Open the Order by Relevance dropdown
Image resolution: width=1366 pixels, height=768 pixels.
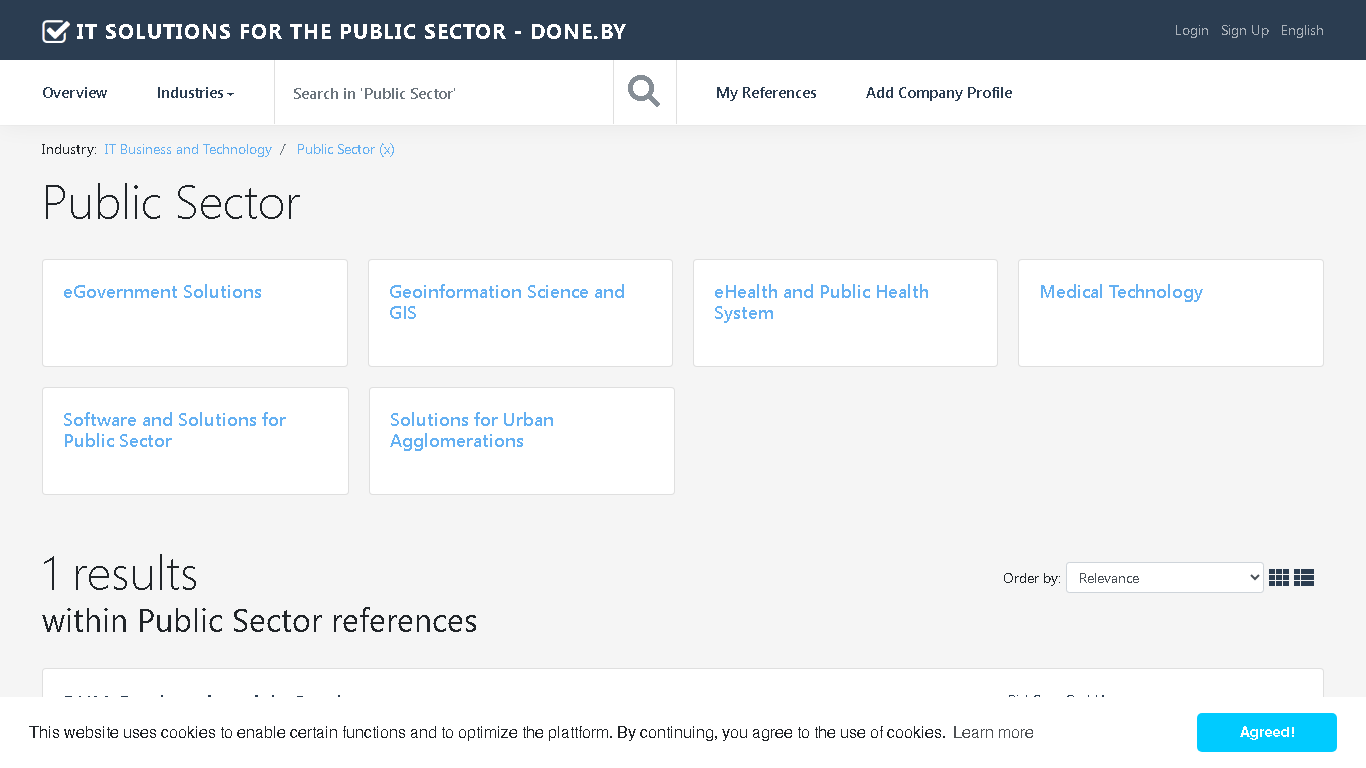tap(1165, 578)
